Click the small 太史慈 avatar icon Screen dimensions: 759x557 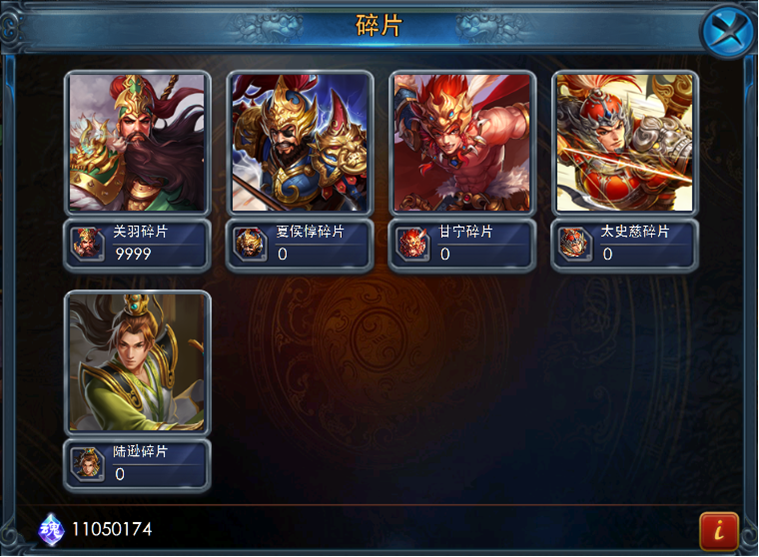tap(576, 243)
